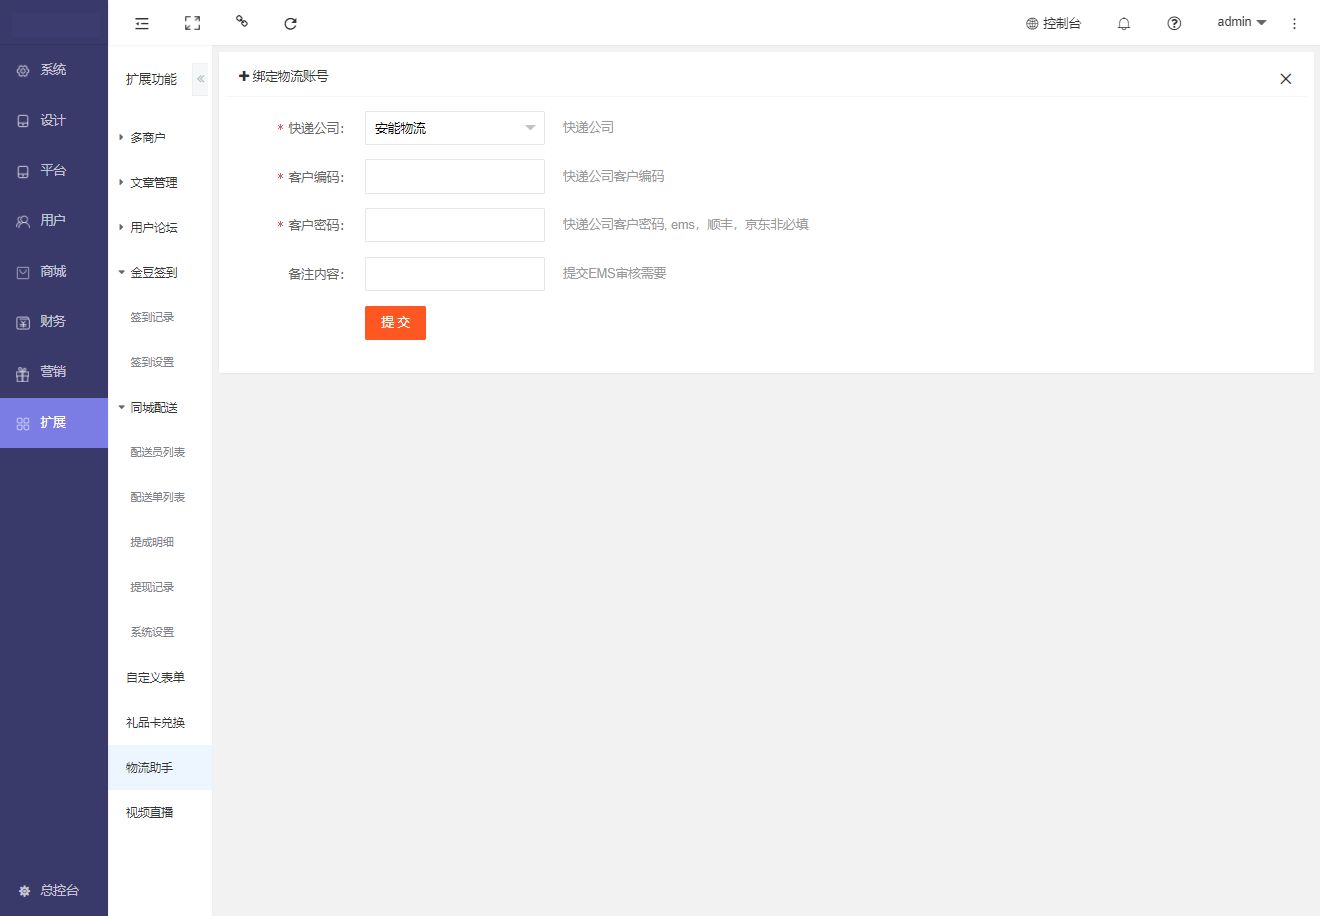Click the refresh page icon
Screen dimensions: 1320x916
click(x=290, y=23)
